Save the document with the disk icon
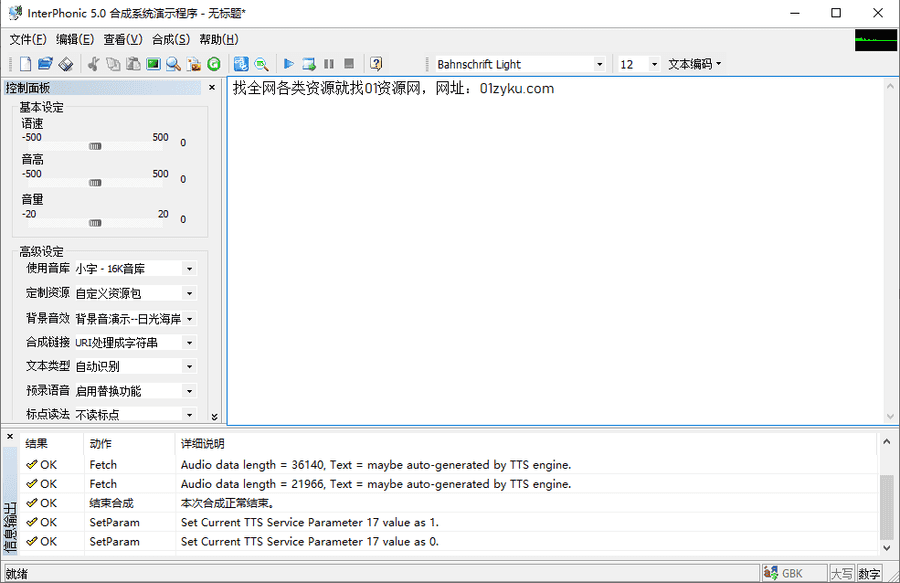This screenshot has height=583, width=900. coord(66,64)
